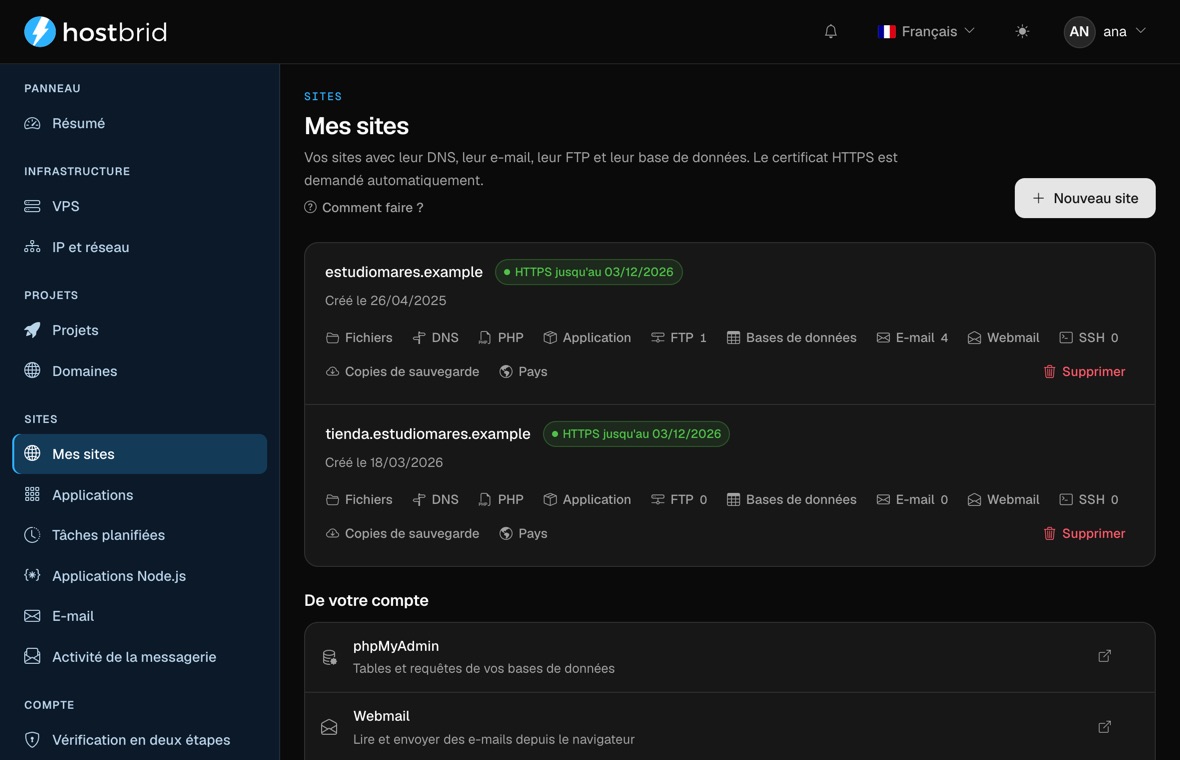Open Pays for estudiomares.example

523,372
